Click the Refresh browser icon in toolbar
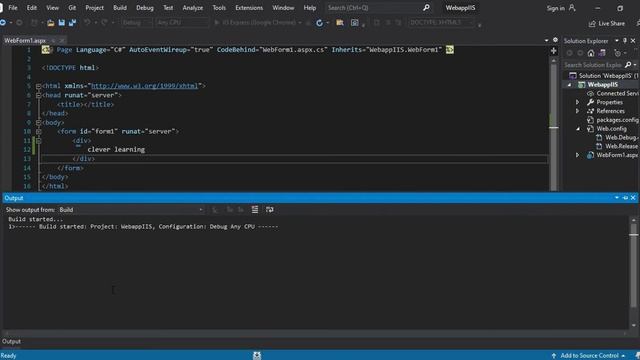Screen dimensions: 640x360 point(319,23)
